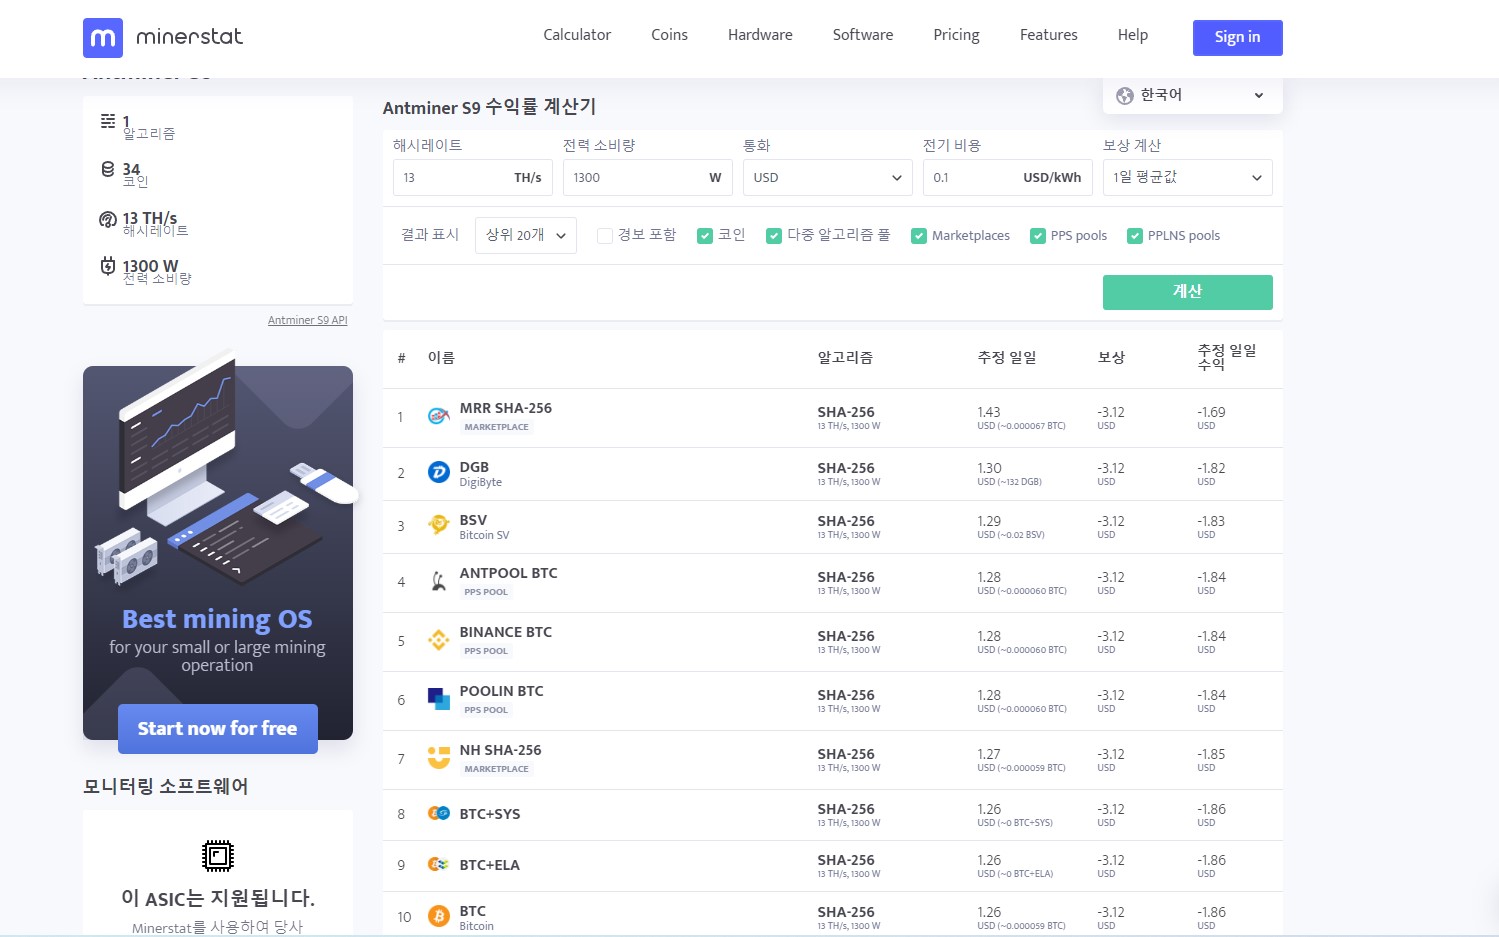
Task: Open the 한국어 language dropdown
Action: tap(1192, 95)
